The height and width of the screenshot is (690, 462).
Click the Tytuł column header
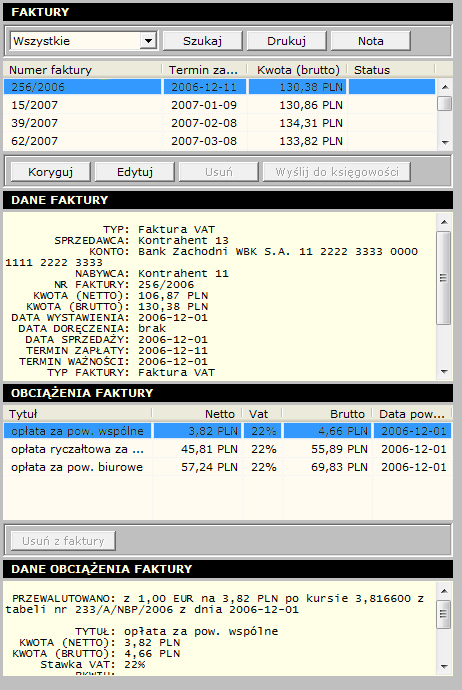77,414
